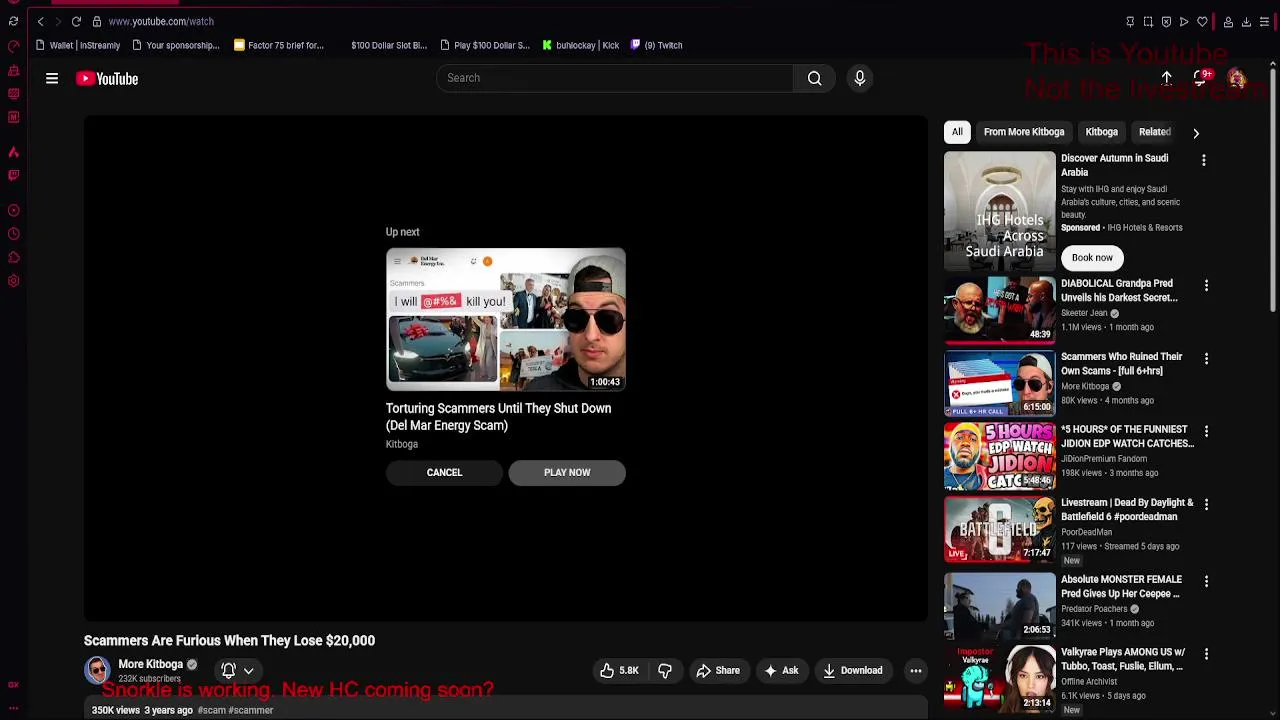1280x720 pixels.
Task: Open Torturing Scammers up next thumbnail
Action: tap(506, 319)
